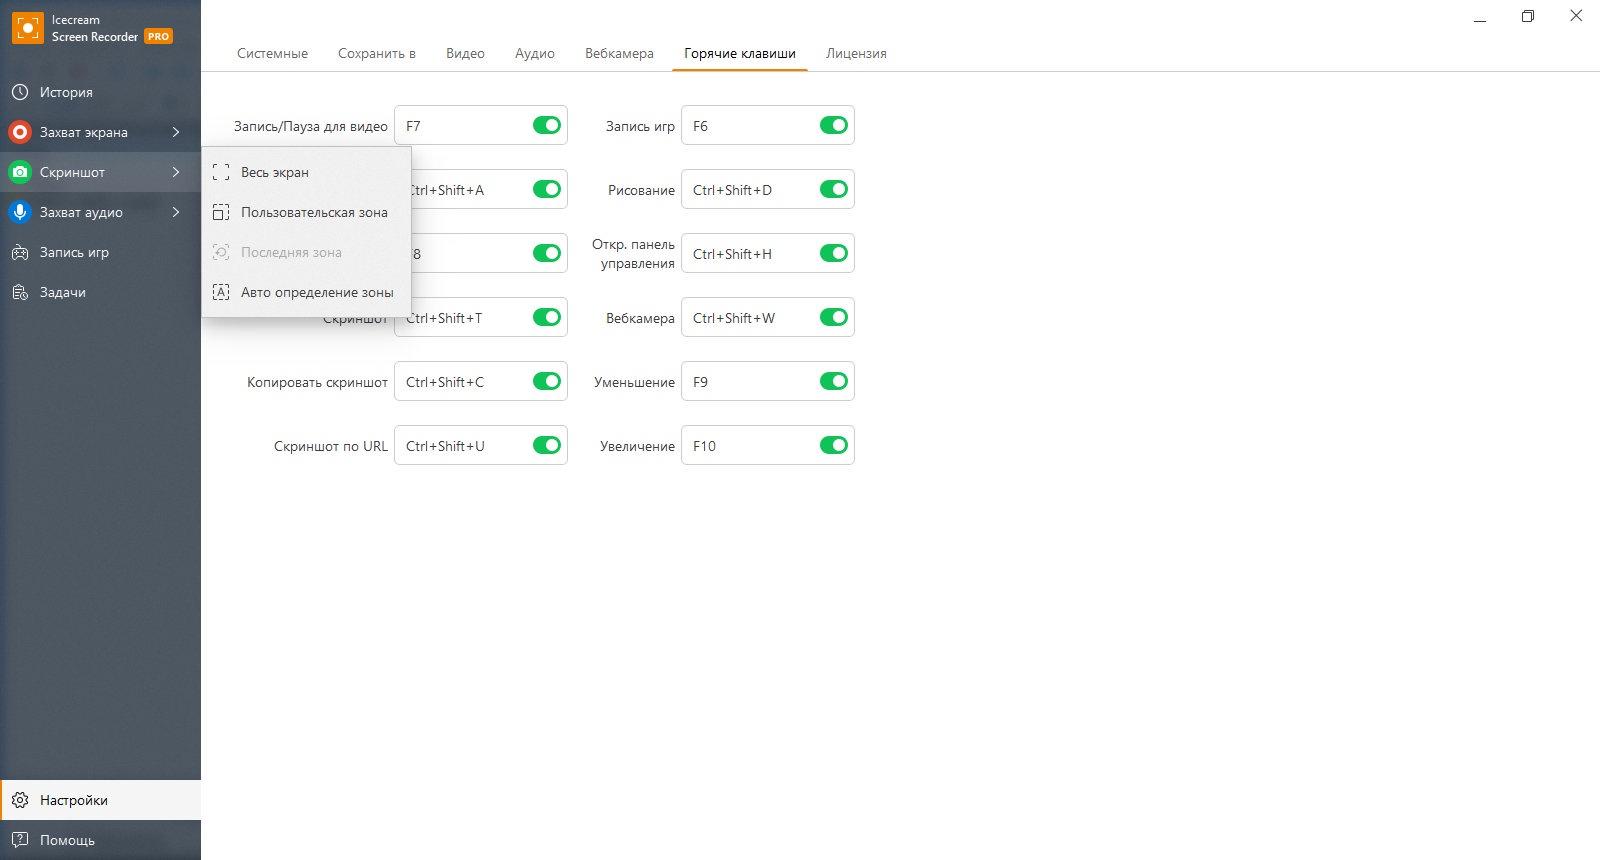This screenshot has width=1600, height=860.
Task: Open the Лицензия tab
Action: click(856, 53)
